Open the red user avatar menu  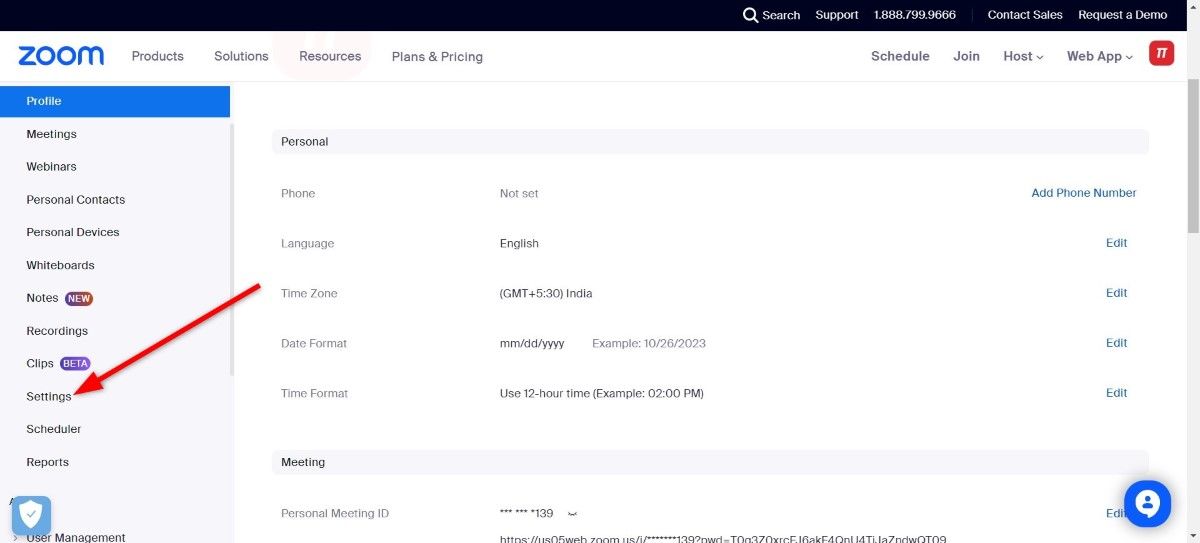pos(1161,54)
